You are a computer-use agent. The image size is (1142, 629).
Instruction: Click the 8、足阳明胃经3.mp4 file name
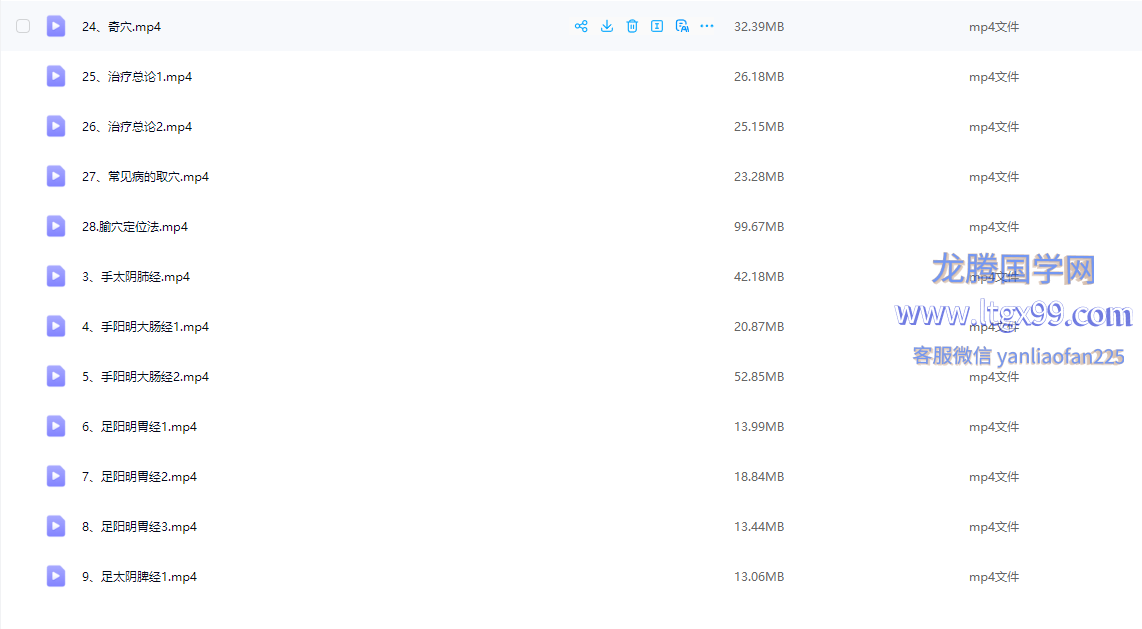pyautogui.click(x=139, y=527)
